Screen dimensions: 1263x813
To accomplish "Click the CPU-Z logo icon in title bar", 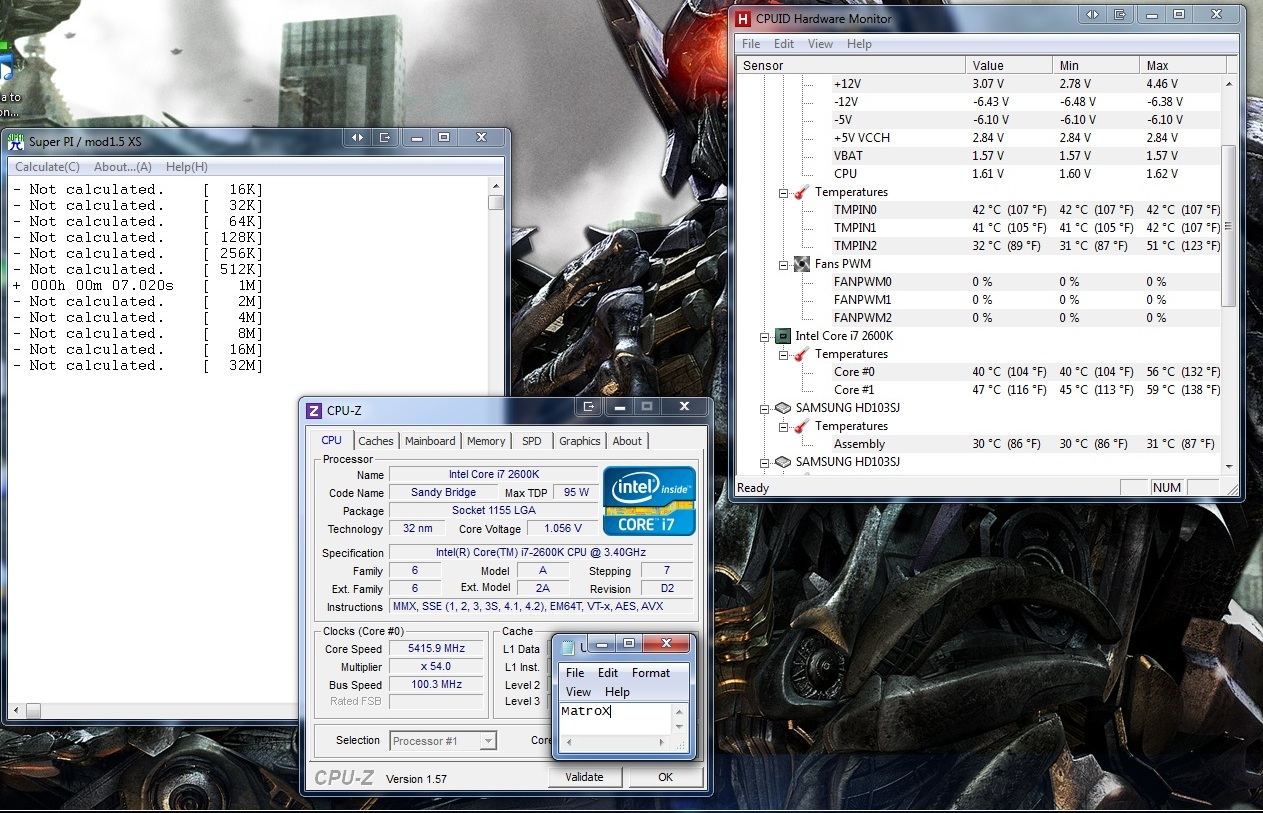I will [x=313, y=410].
